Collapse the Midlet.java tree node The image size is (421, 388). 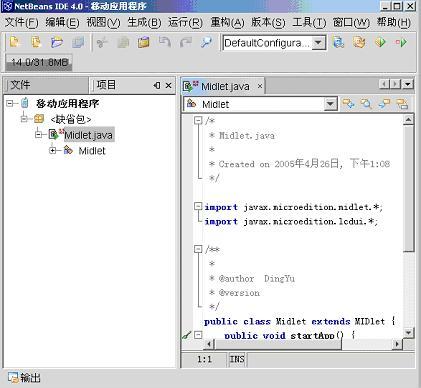coord(39,135)
